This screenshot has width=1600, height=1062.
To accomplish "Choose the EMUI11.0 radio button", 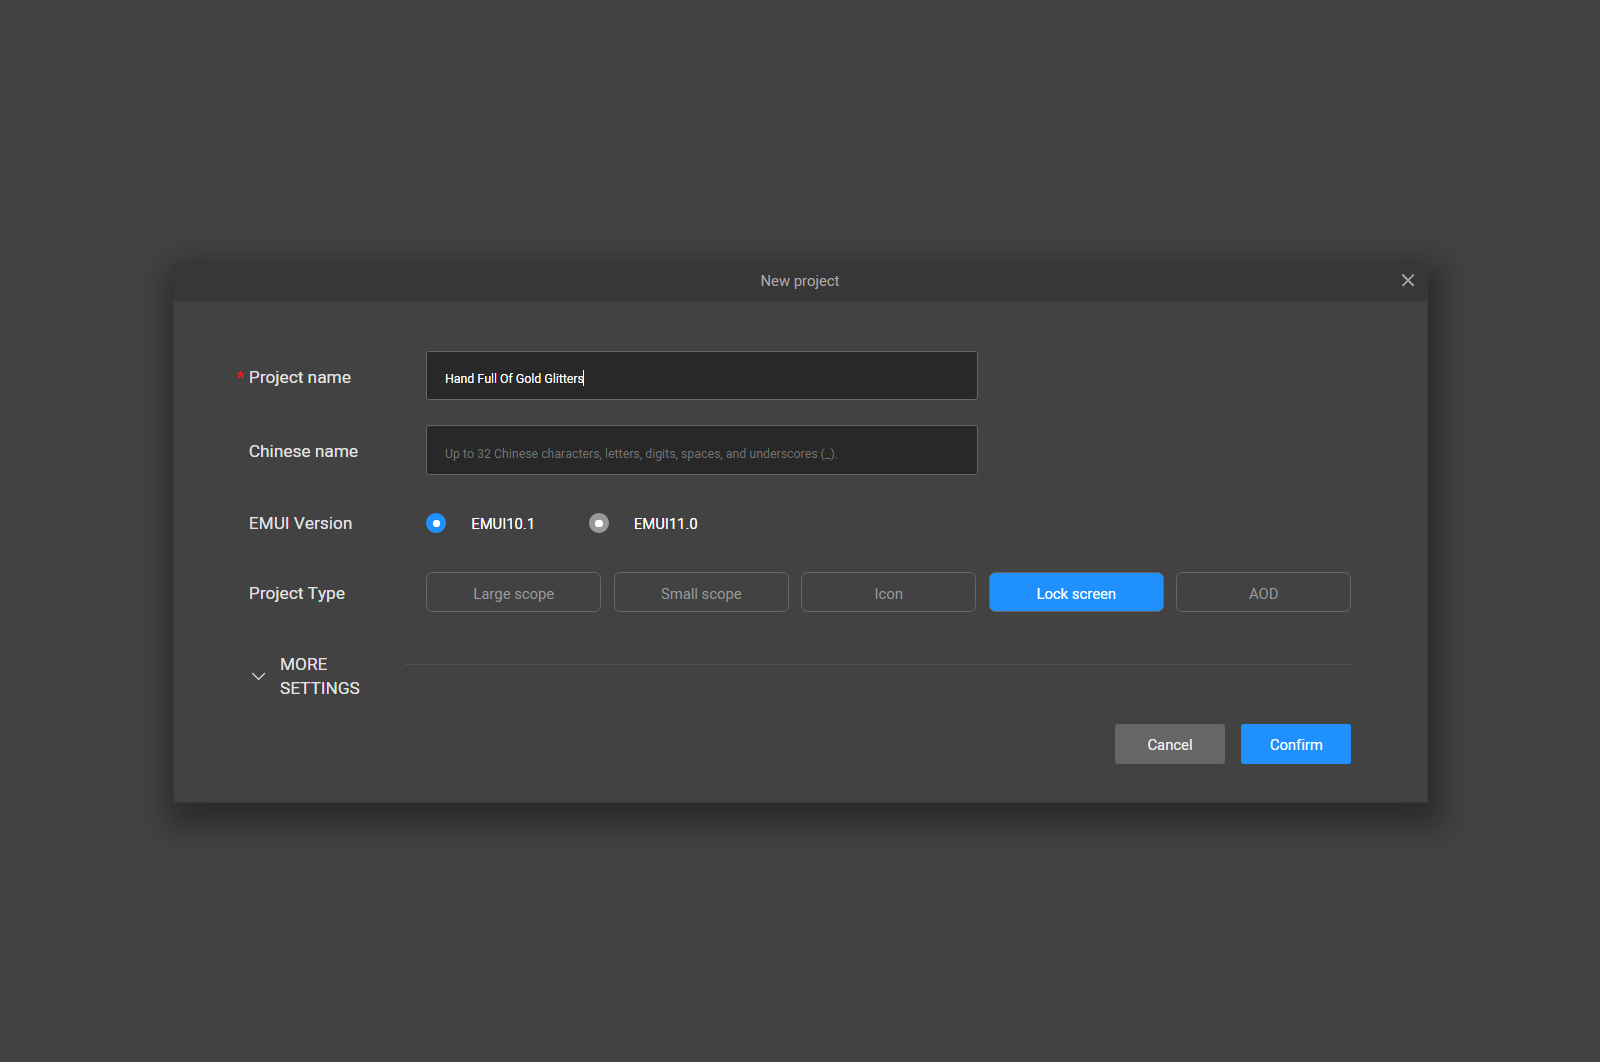I will [x=598, y=524].
